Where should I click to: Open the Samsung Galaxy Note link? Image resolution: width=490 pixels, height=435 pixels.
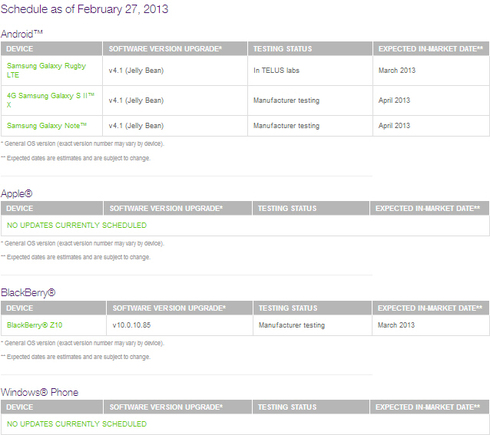pyautogui.click(x=47, y=126)
